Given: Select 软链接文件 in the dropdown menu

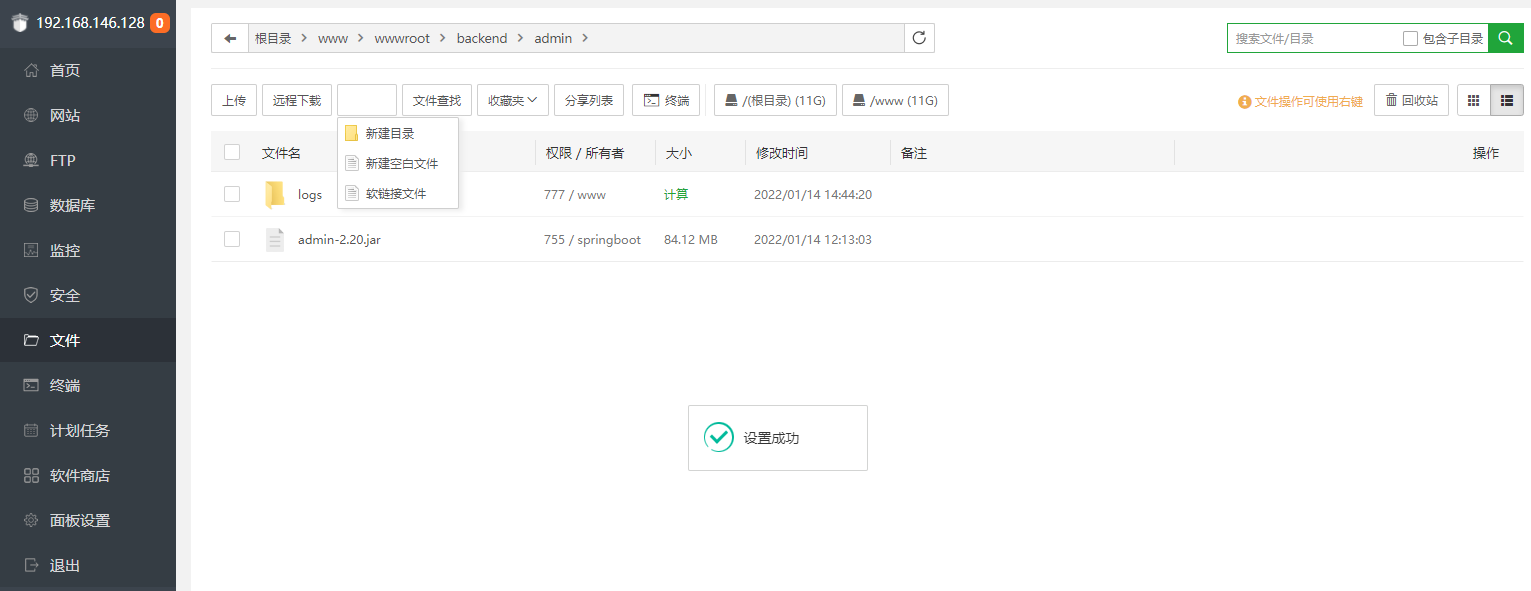Looking at the screenshot, I should (395, 193).
